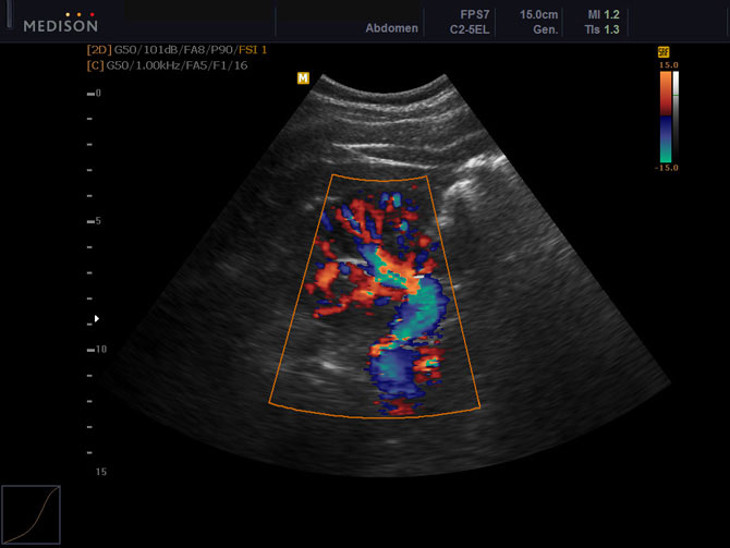Click the 15.0cm depth value
The image size is (730, 548).
539,15
